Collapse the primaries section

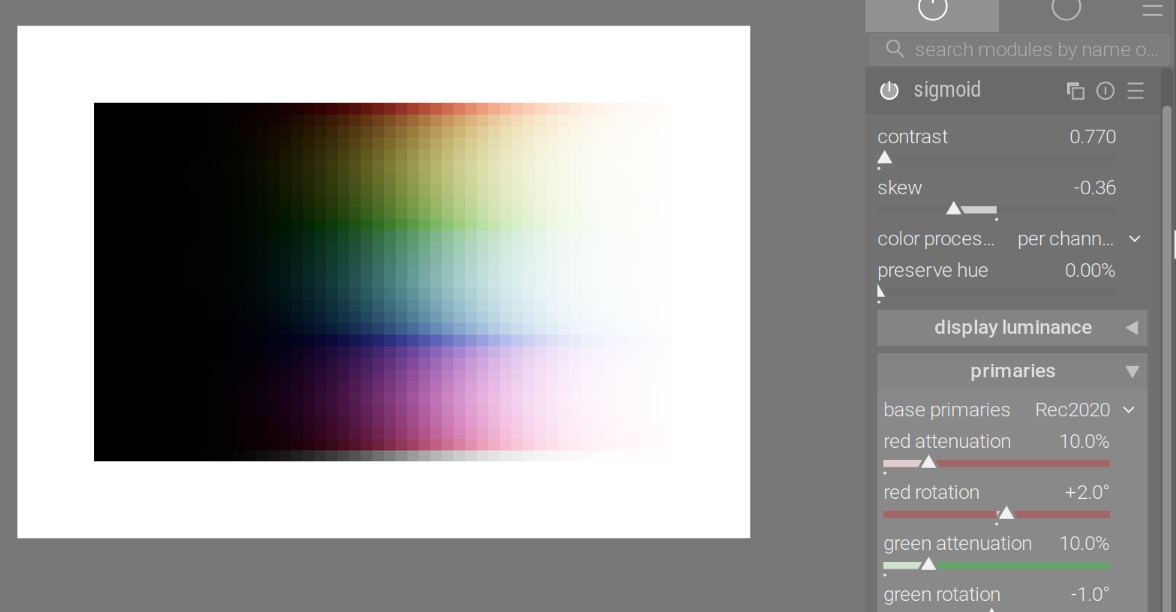1012,371
